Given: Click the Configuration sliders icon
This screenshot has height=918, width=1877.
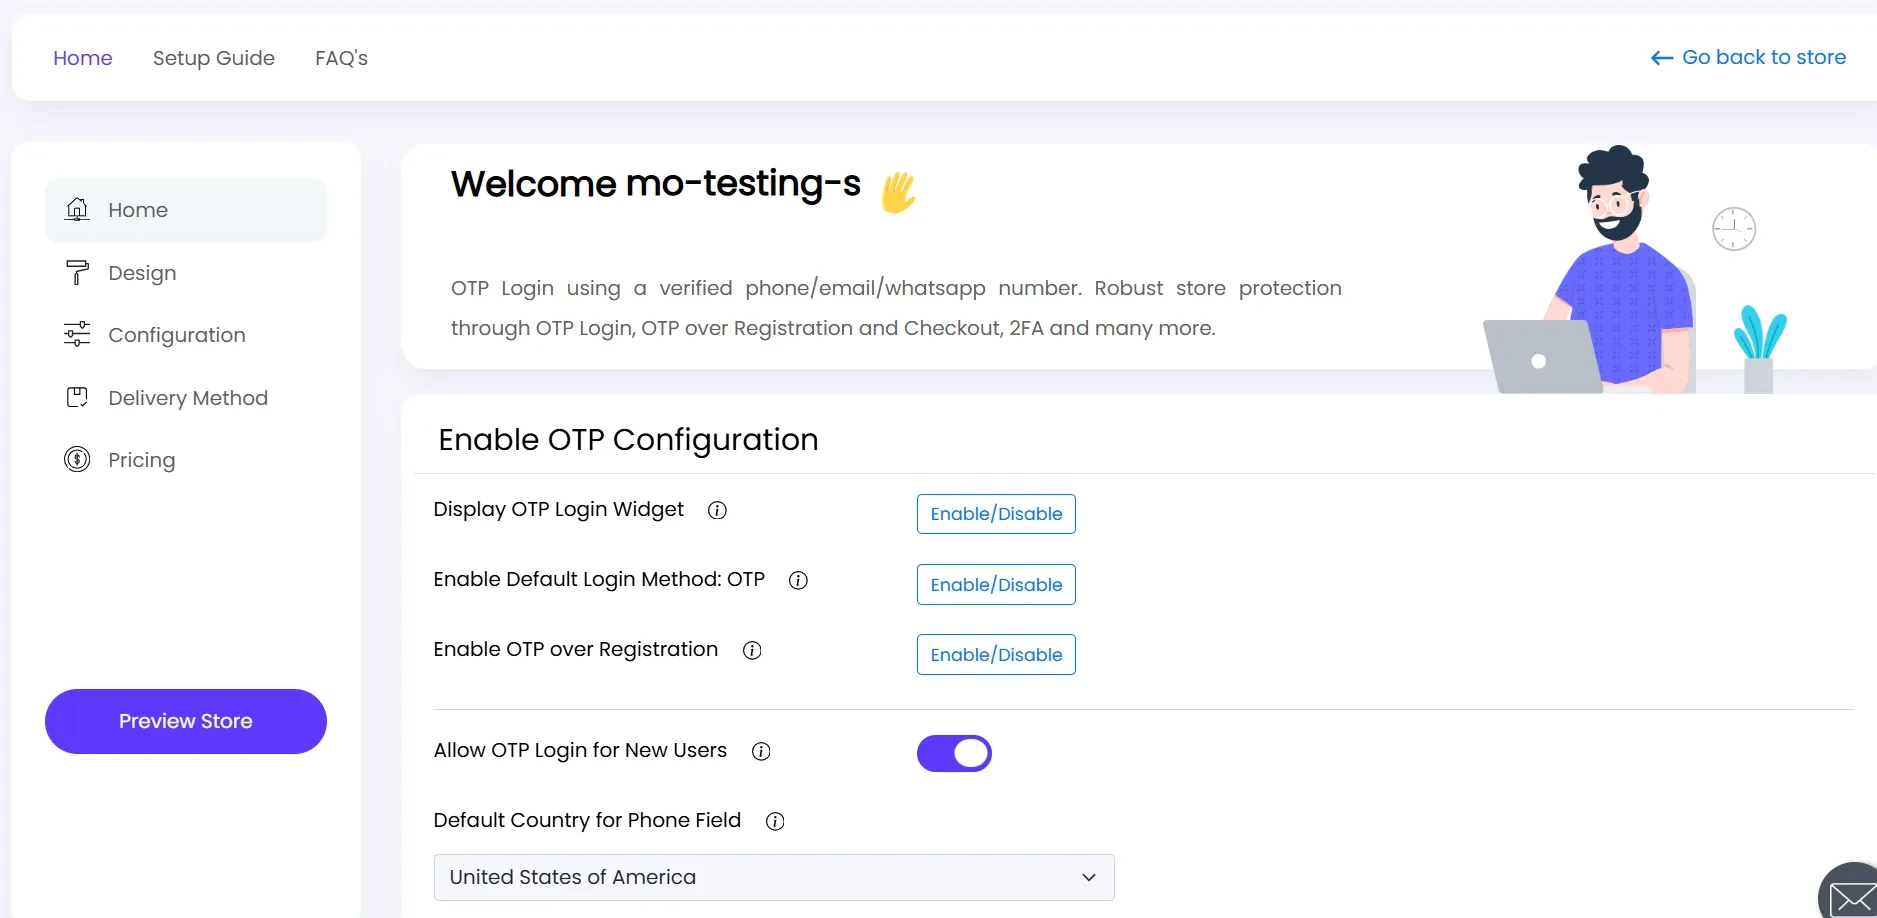Looking at the screenshot, I should [x=77, y=334].
